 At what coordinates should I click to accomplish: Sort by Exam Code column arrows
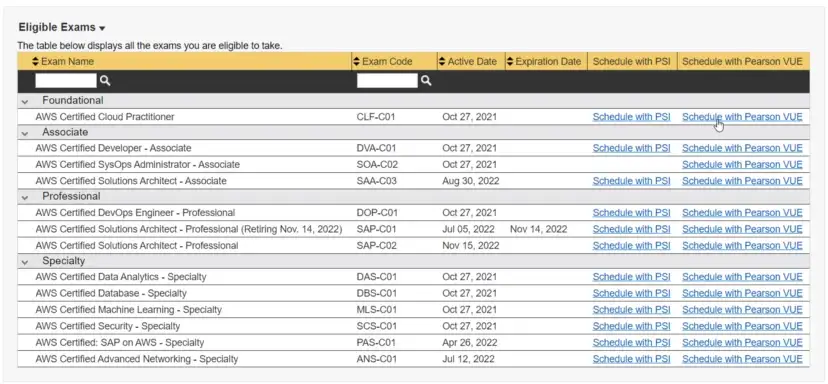(x=356, y=61)
